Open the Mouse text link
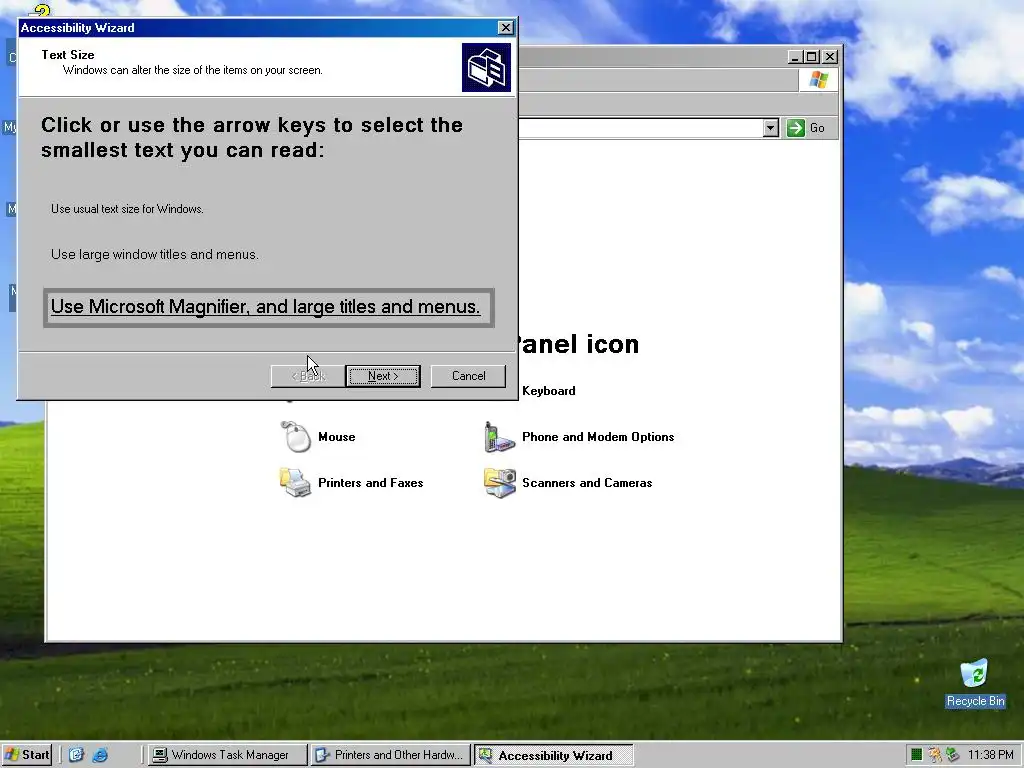 (x=336, y=437)
